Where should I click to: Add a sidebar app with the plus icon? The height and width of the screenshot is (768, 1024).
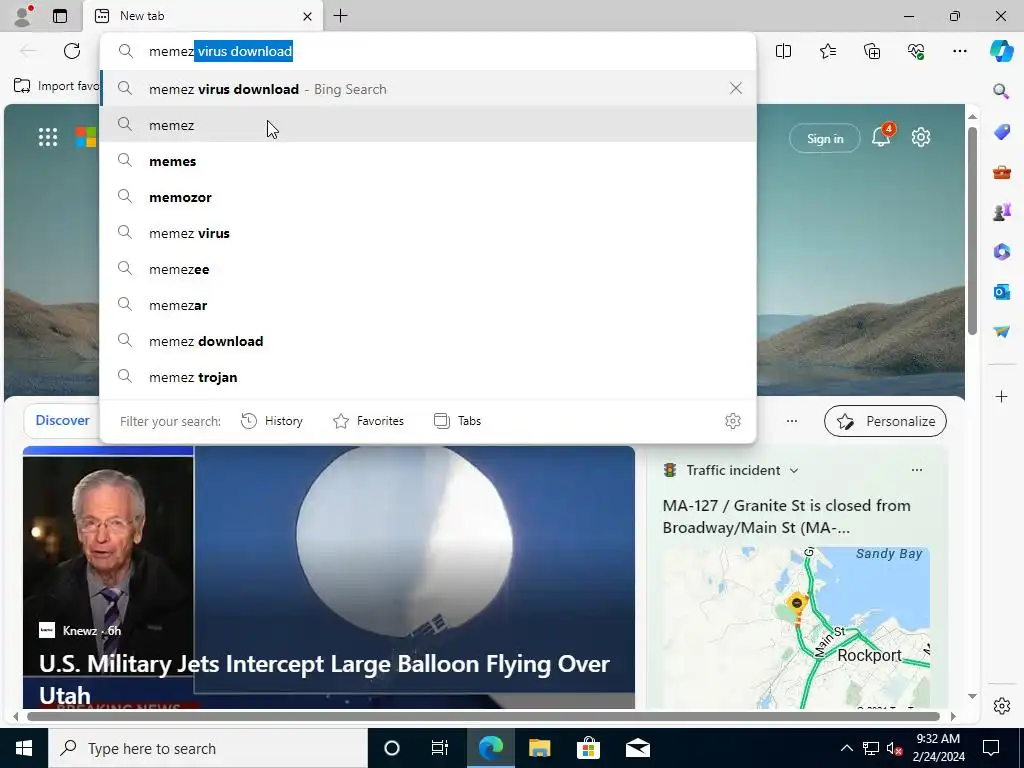coord(1001,396)
